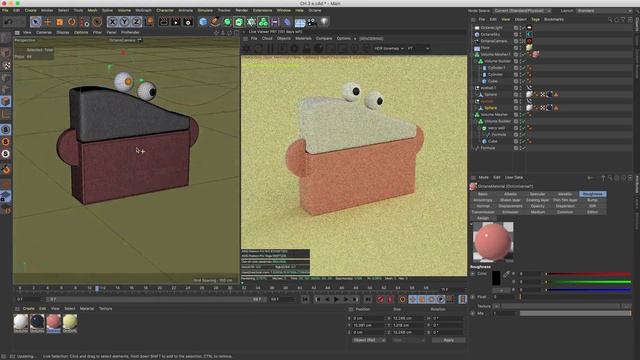Open the Create menu in menu bar
640x360 pixels.
click(31, 10)
